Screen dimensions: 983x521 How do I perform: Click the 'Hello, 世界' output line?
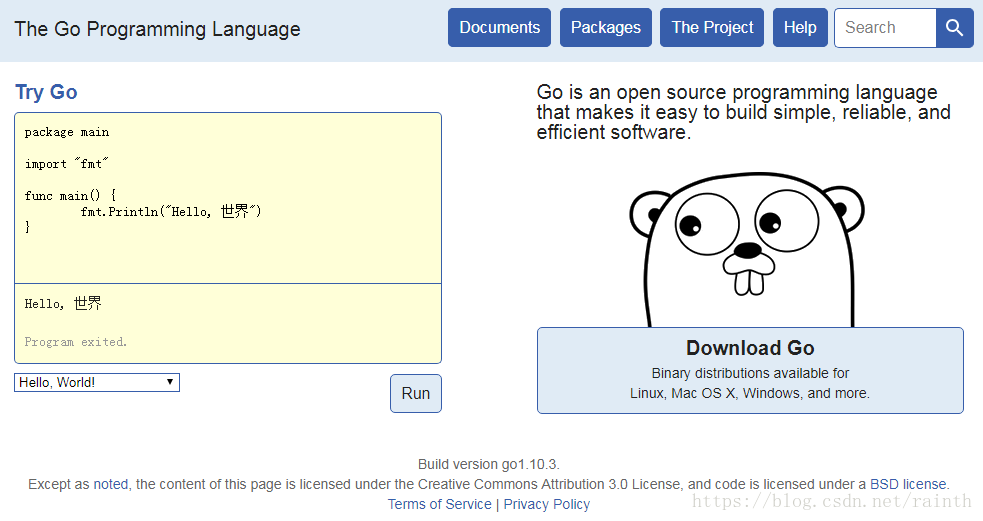coord(63,303)
